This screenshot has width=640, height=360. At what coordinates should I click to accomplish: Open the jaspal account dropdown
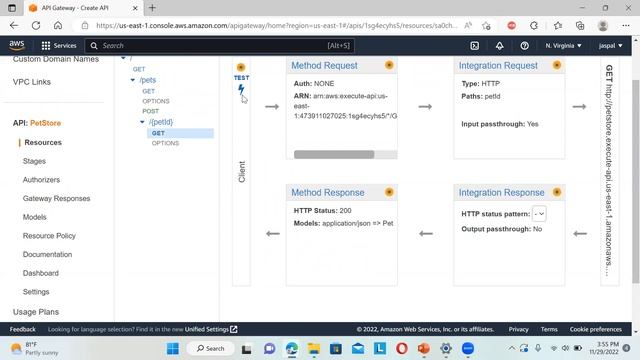611,46
